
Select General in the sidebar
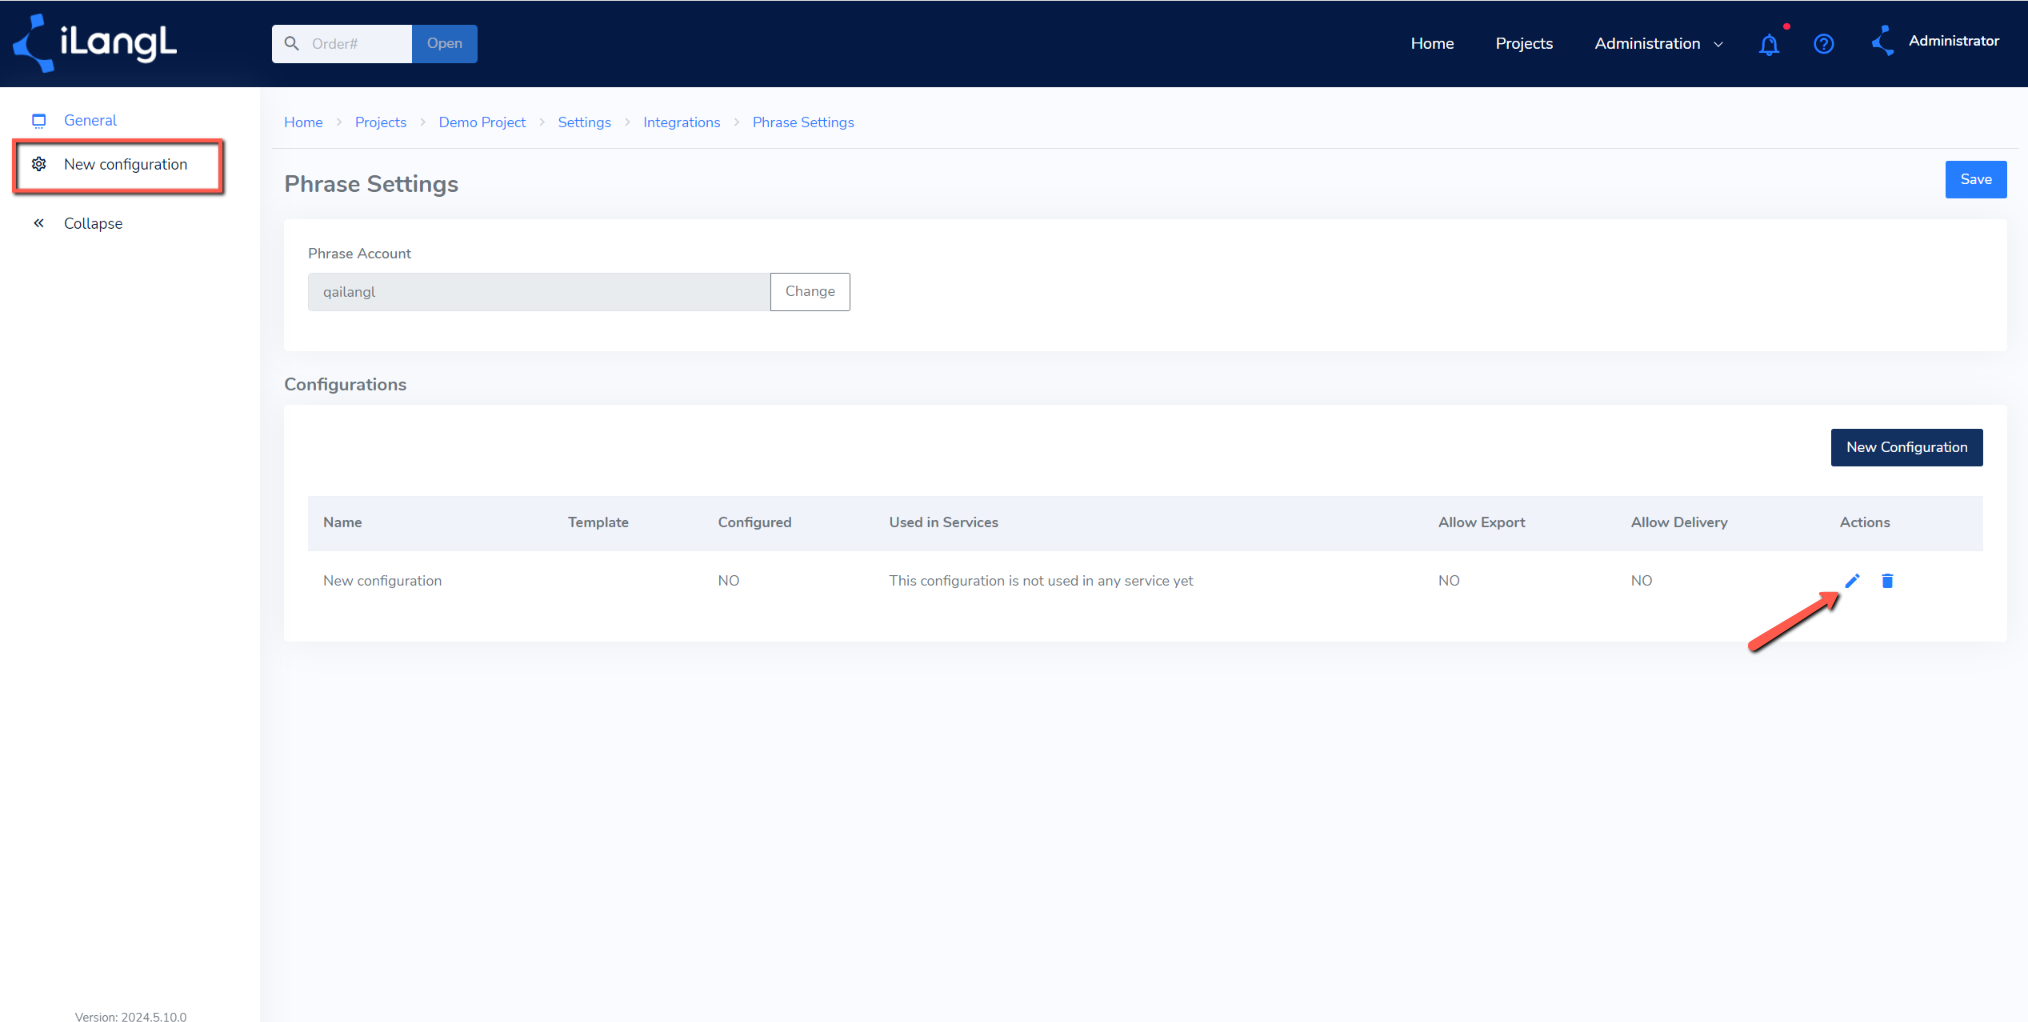(x=90, y=120)
